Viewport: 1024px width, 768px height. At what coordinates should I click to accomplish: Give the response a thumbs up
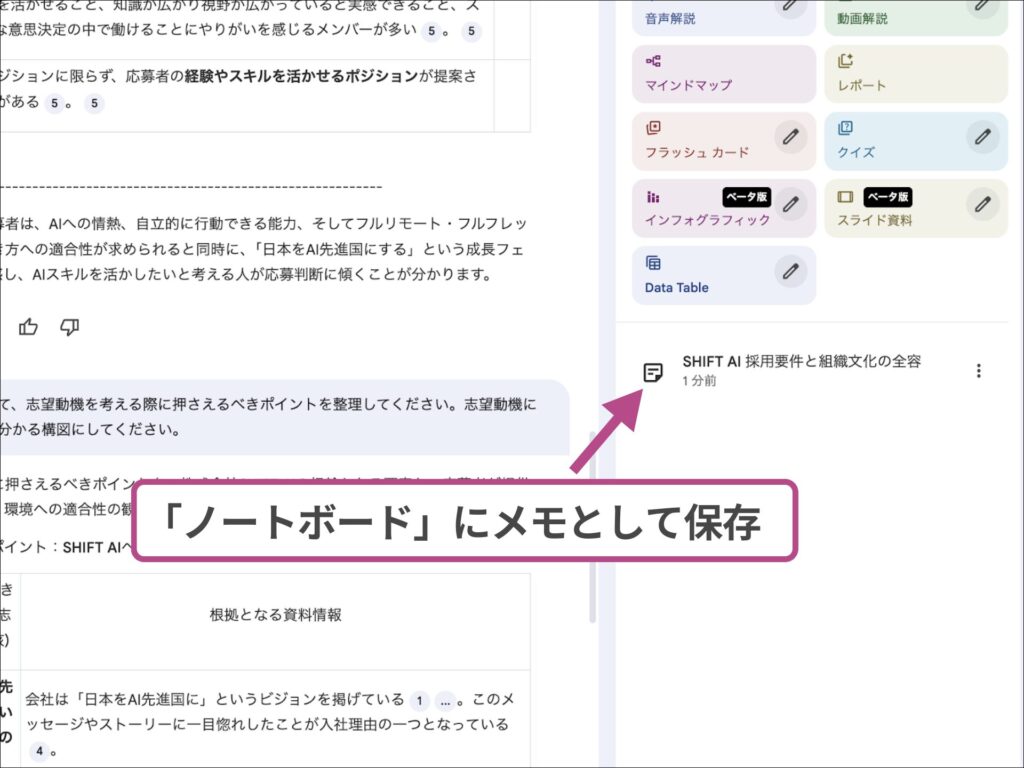point(28,326)
